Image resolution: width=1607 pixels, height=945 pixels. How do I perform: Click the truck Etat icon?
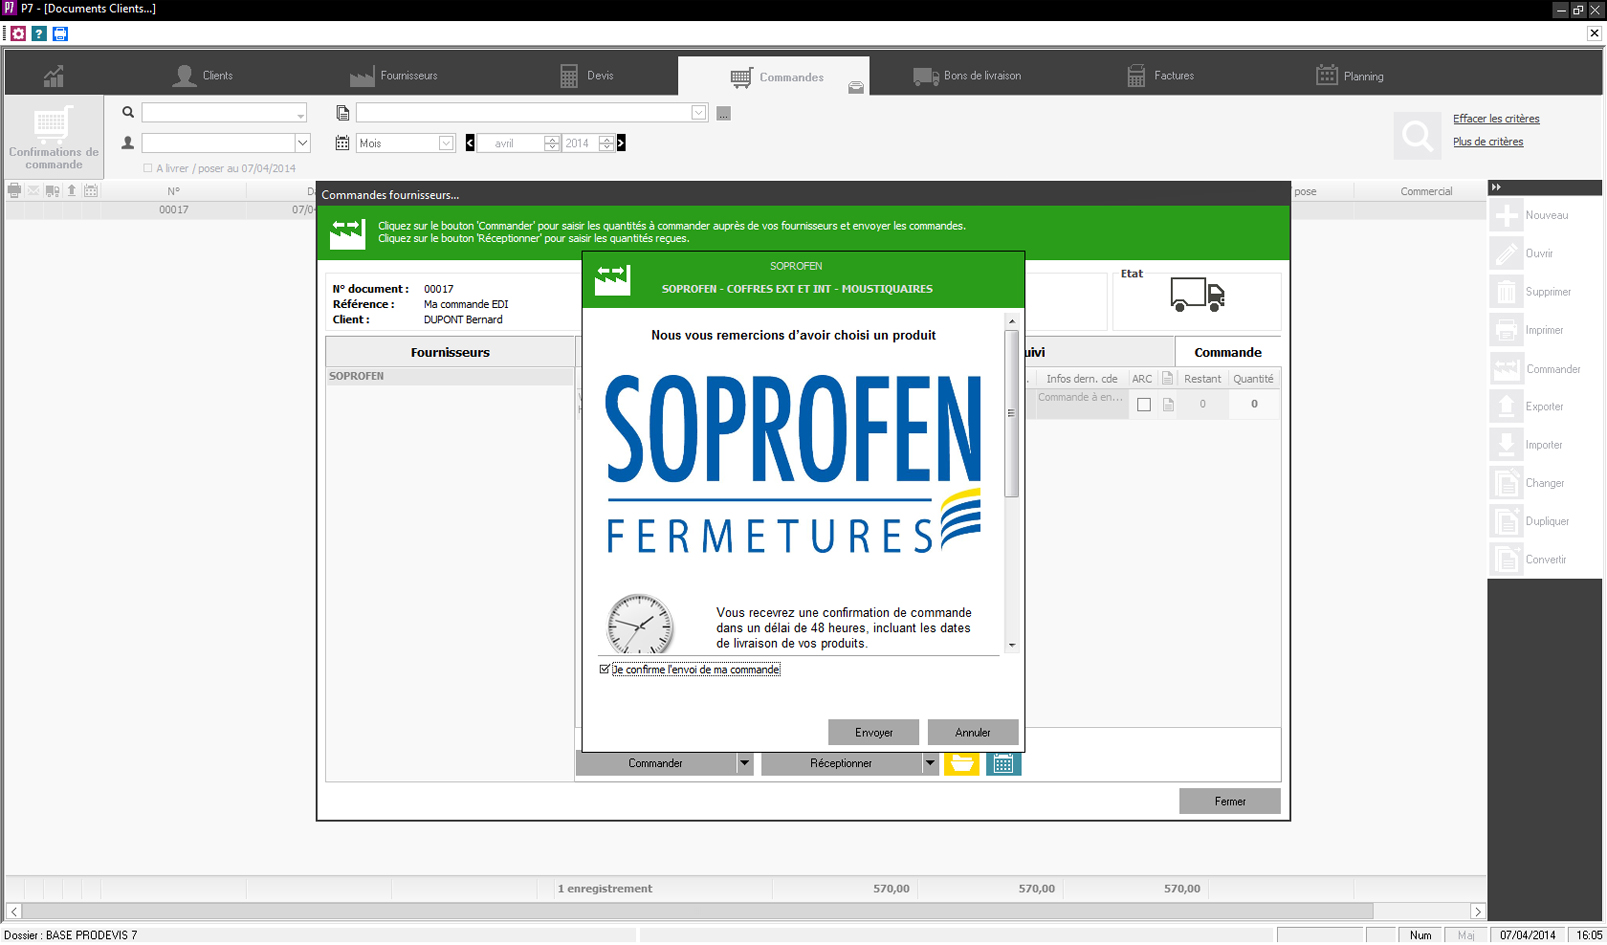point(1197,295)
